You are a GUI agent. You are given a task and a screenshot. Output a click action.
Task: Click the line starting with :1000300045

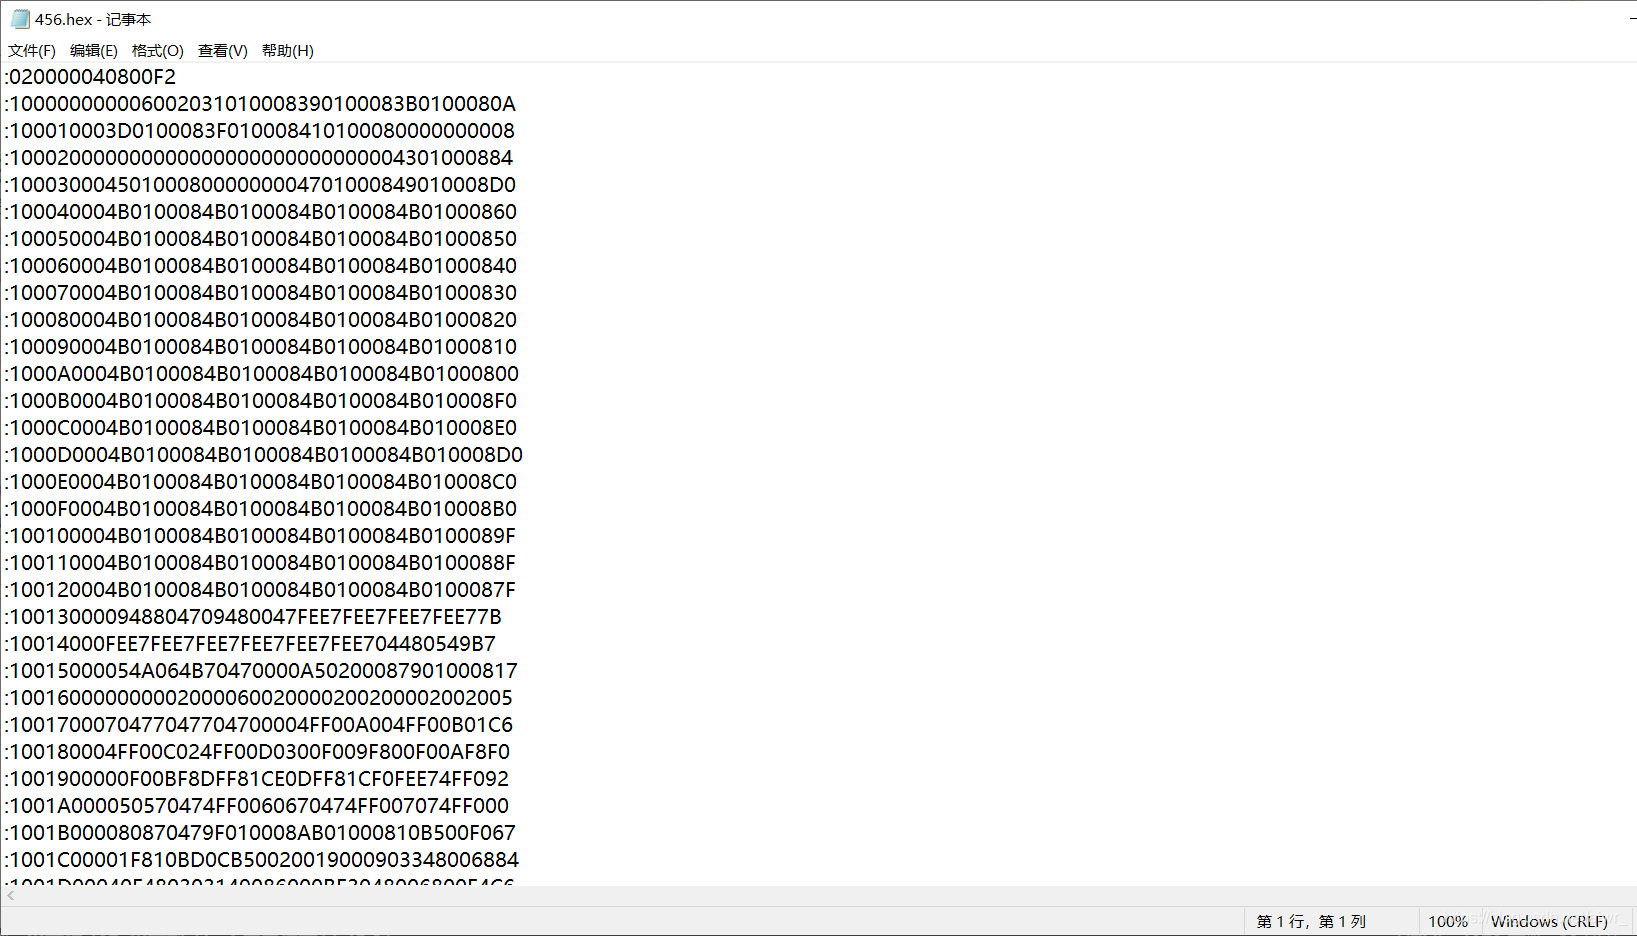coord(260,185)
